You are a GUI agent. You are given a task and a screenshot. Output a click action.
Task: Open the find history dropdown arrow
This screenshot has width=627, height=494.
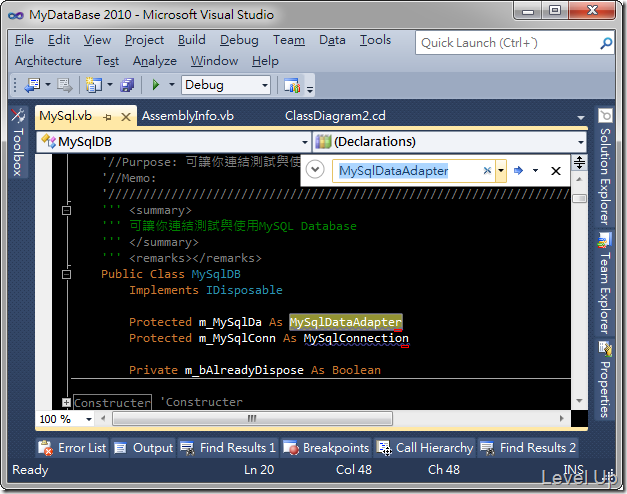tap(501, 171)
